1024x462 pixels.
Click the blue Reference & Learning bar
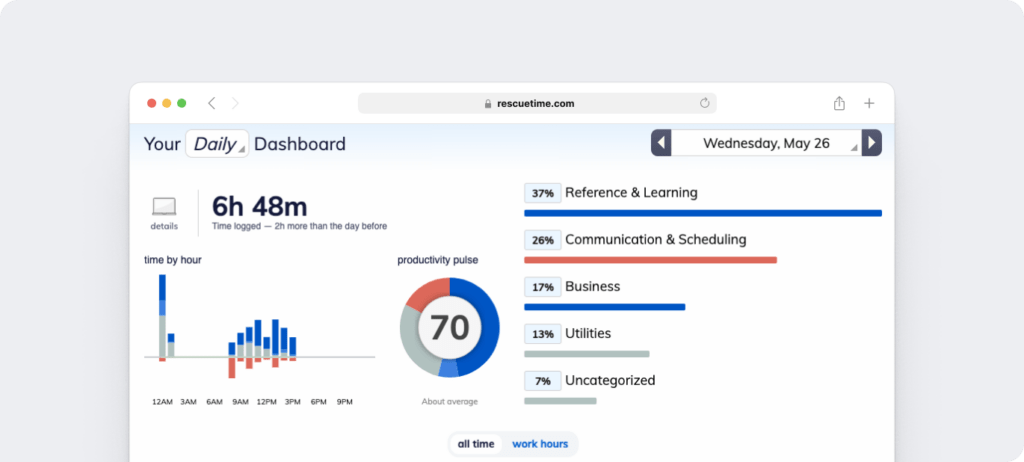coord(702,213)
